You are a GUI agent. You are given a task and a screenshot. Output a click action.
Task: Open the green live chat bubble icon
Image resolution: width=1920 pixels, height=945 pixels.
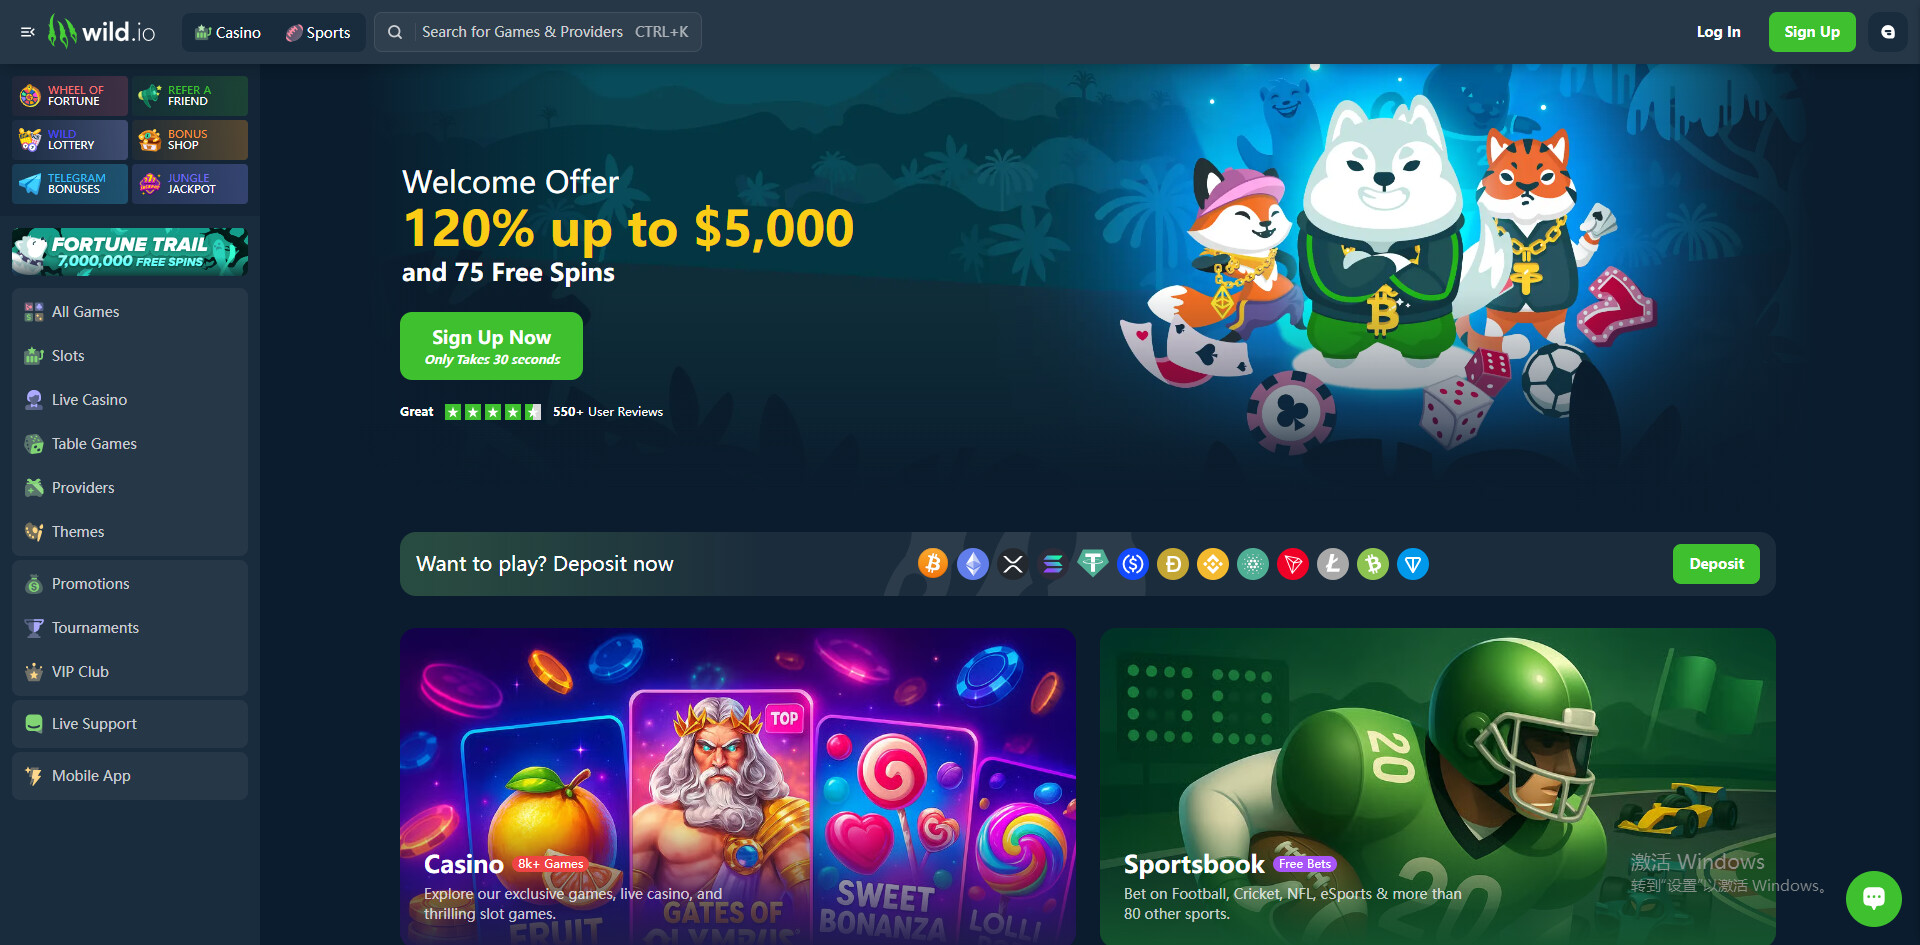[1874, 898]
